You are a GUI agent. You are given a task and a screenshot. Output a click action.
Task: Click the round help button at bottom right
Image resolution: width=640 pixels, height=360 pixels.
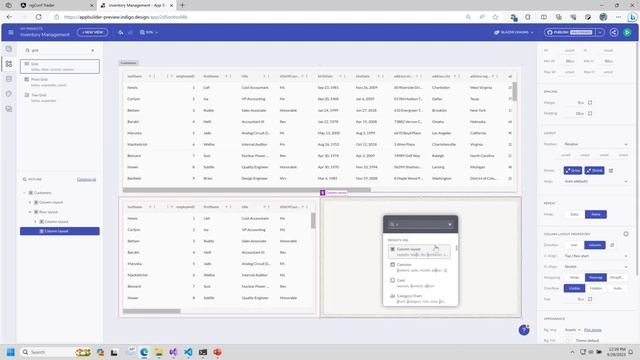click(x=524, y=330)
